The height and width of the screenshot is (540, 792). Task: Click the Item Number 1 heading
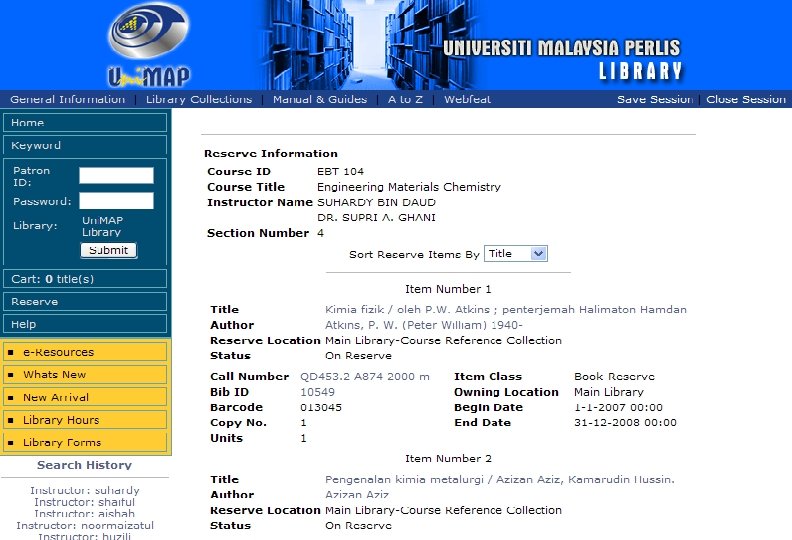[448, 289]
